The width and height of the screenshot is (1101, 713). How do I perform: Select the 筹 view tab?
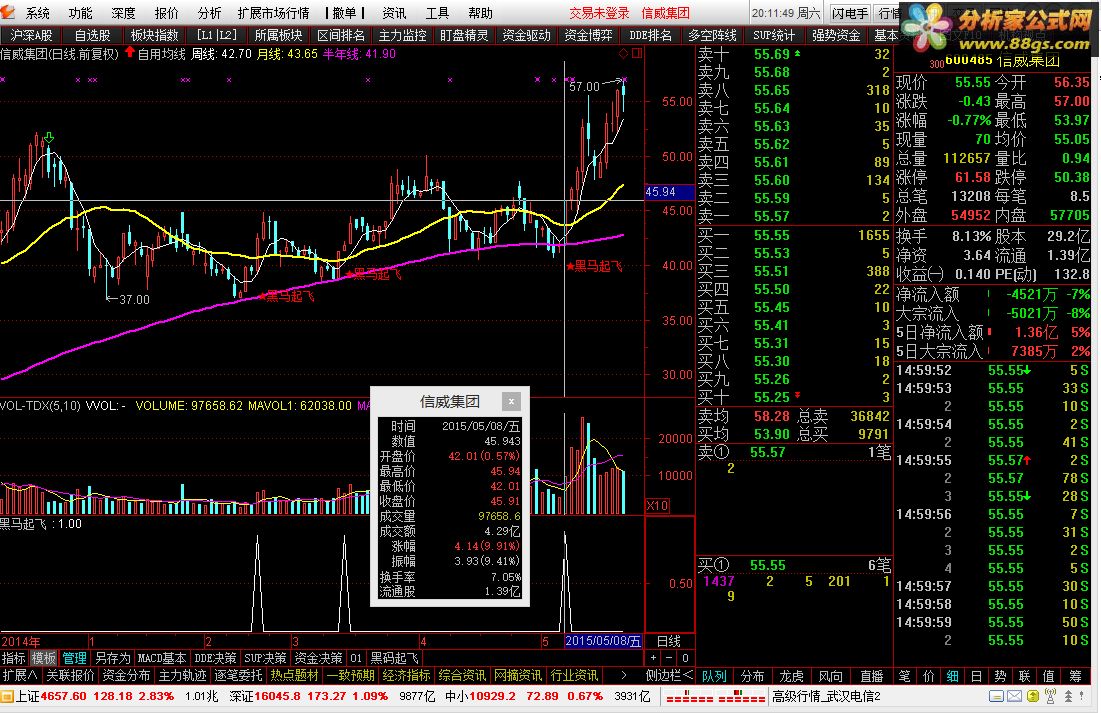coord(1075,676)
